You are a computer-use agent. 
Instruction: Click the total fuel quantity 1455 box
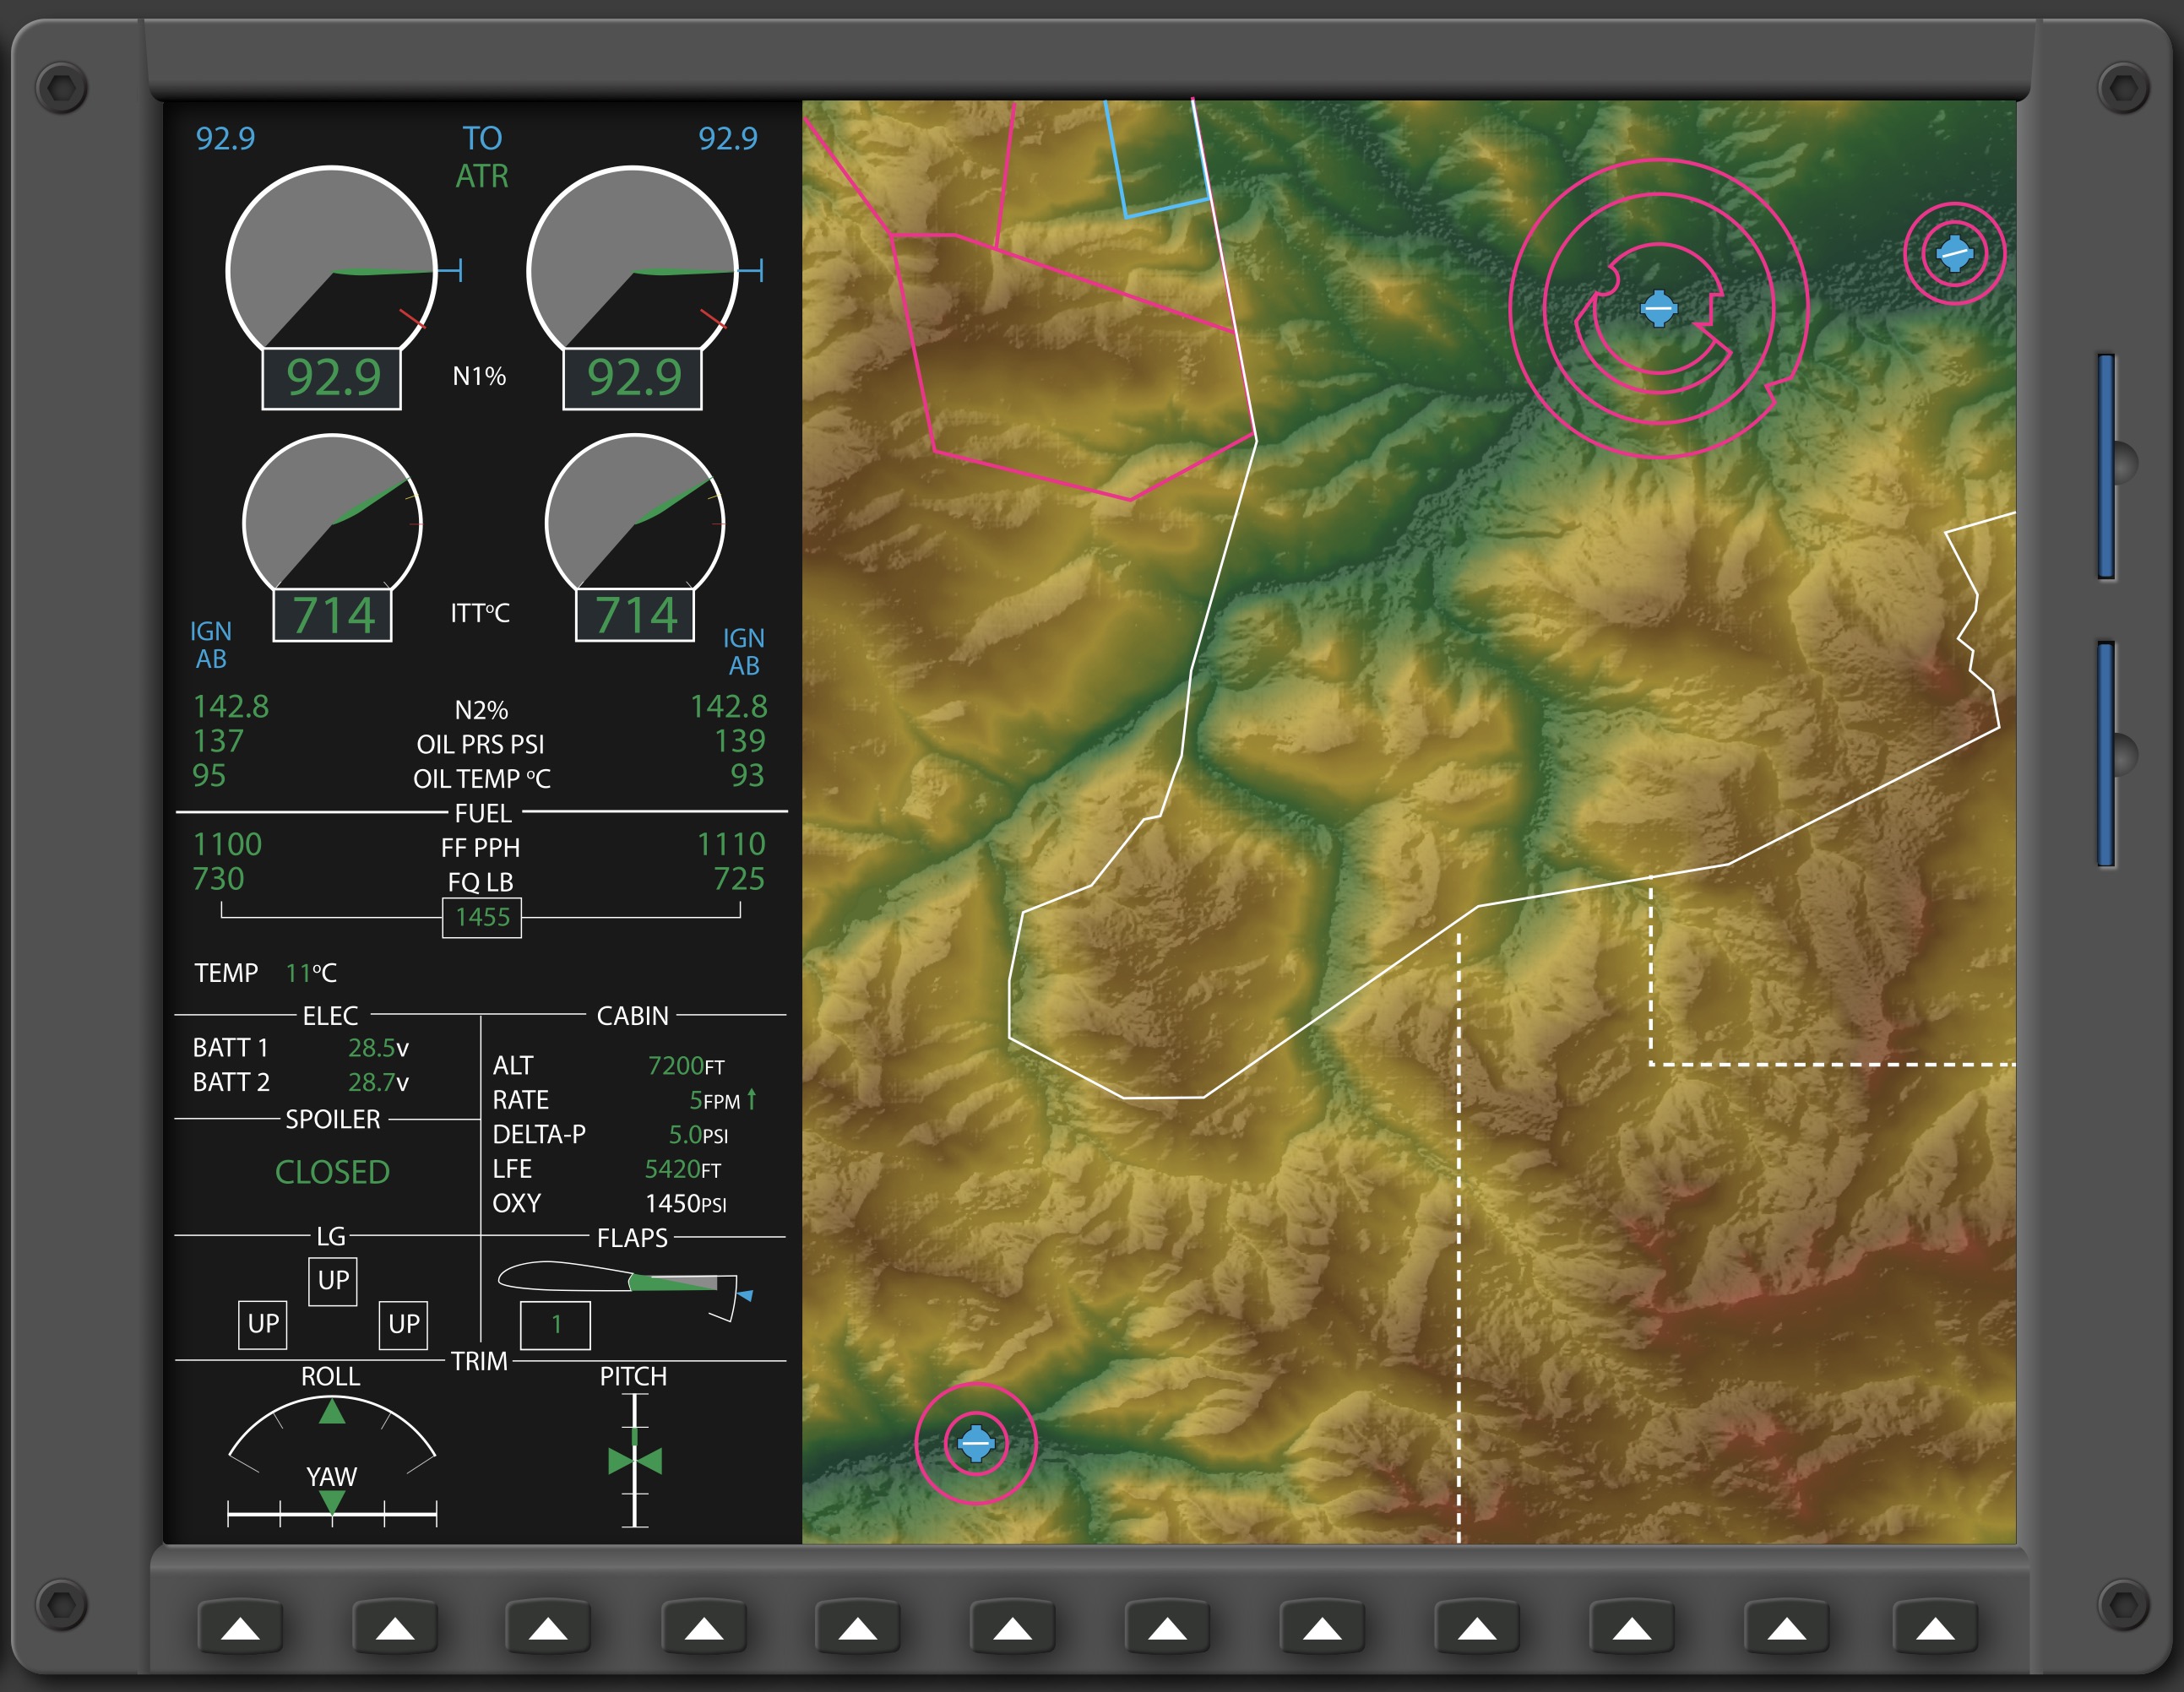[x=482, y=917]
